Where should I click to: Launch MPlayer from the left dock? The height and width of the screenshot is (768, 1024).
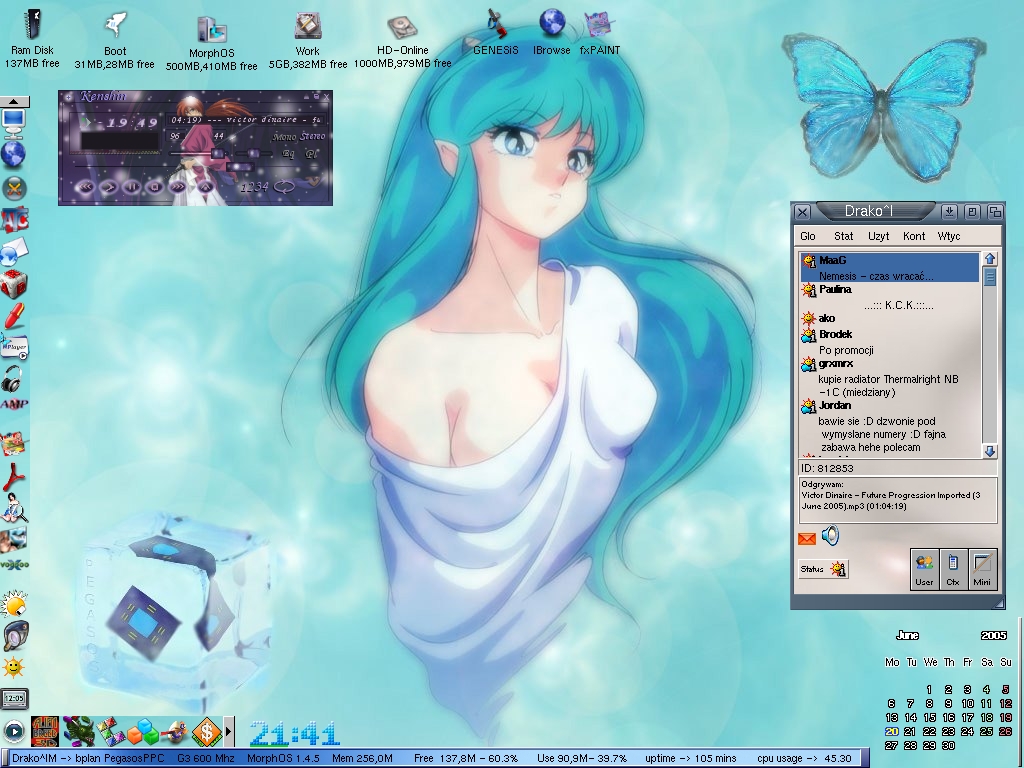(14, 347)
